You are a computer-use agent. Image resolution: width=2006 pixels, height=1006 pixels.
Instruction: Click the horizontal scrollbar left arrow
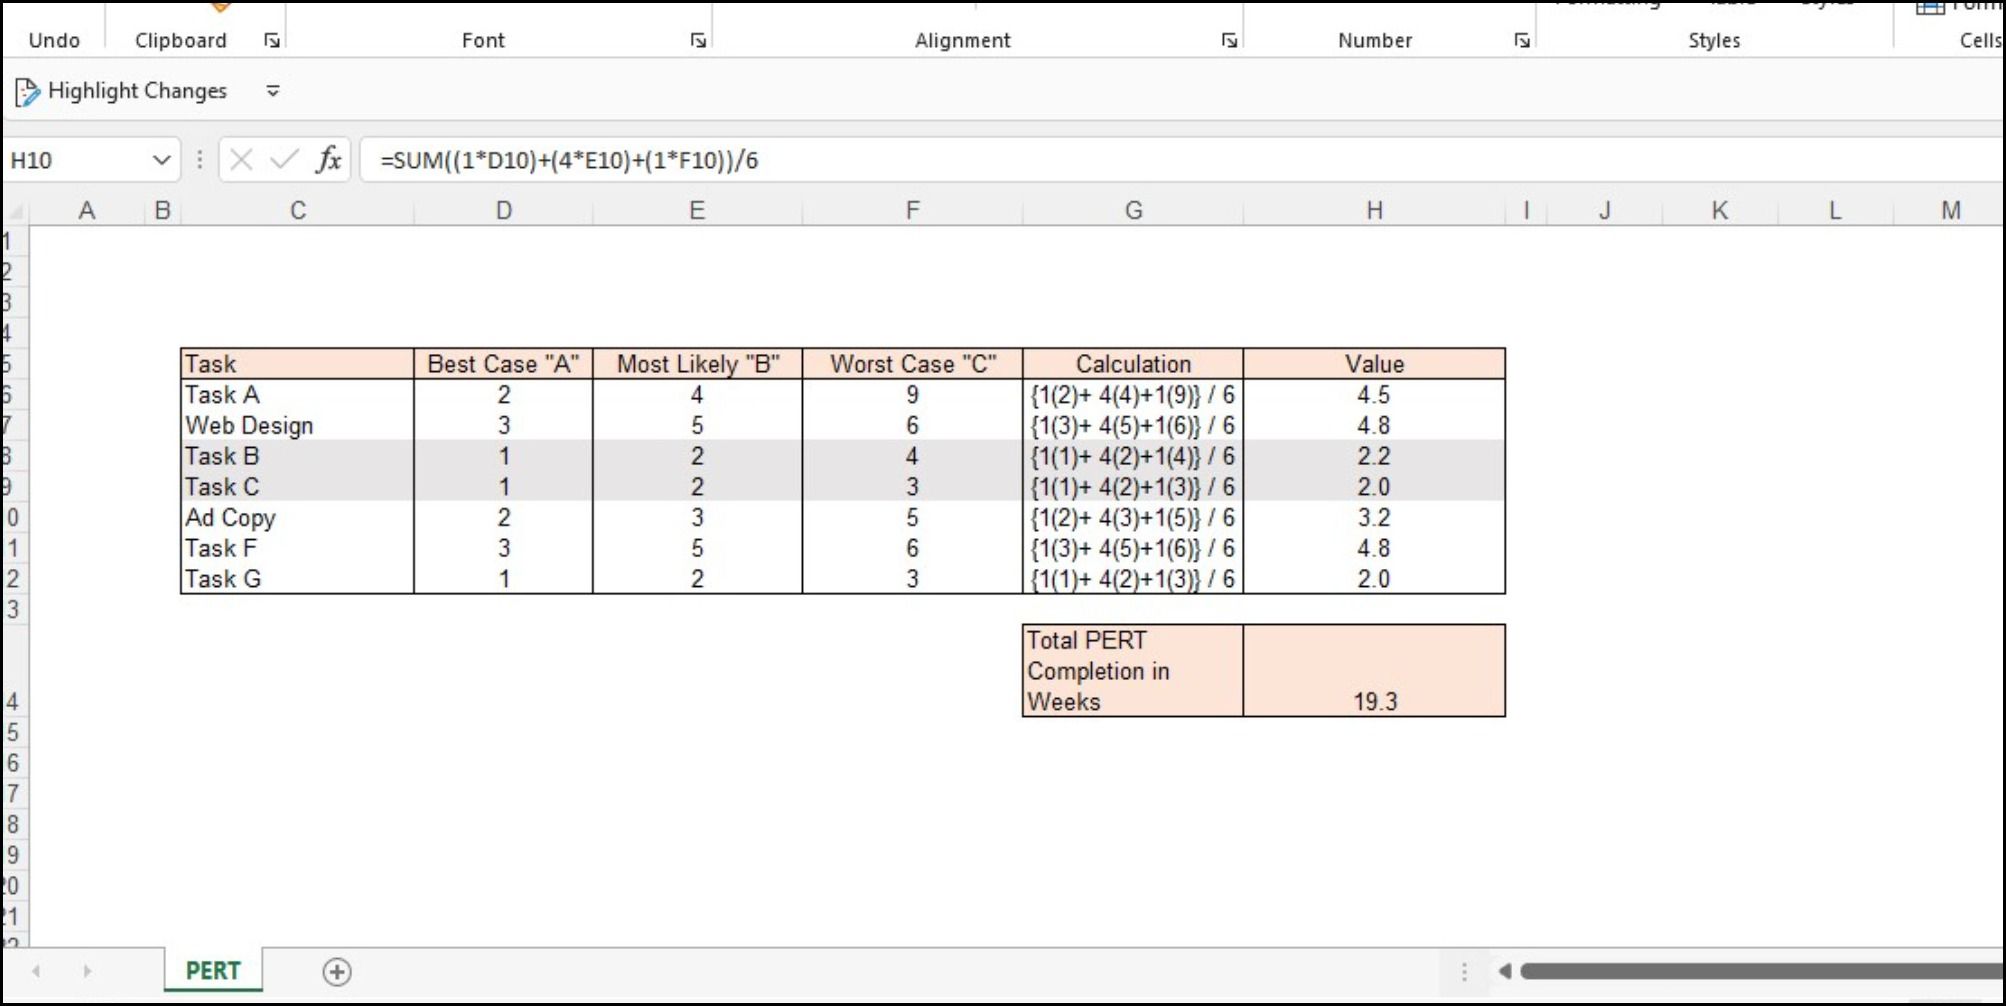coord(1504,971)
